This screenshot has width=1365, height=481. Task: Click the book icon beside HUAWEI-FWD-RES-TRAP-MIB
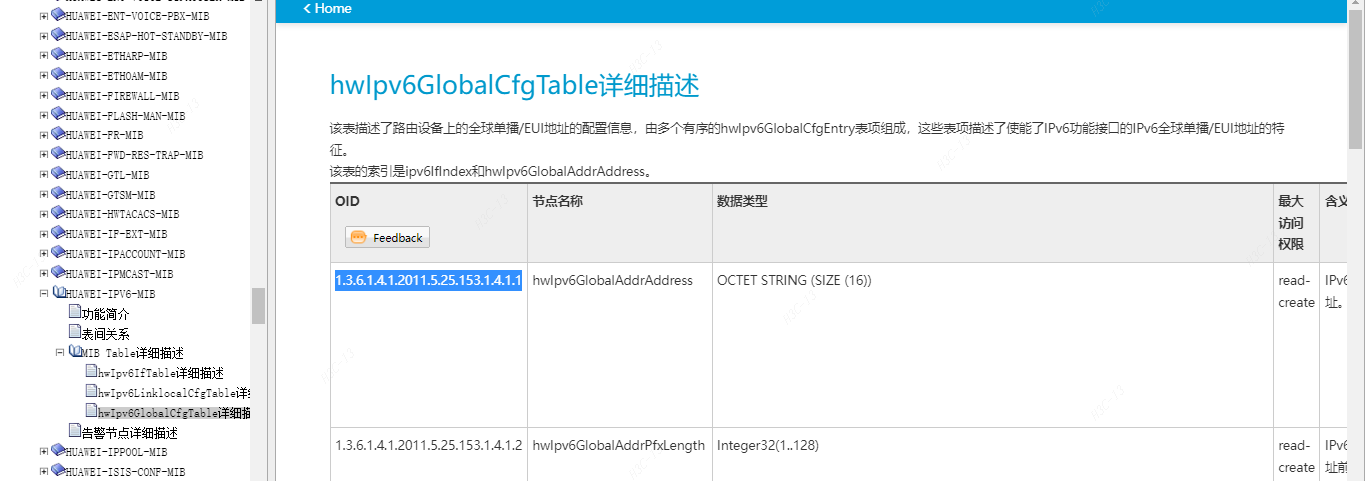click(58, 154)
